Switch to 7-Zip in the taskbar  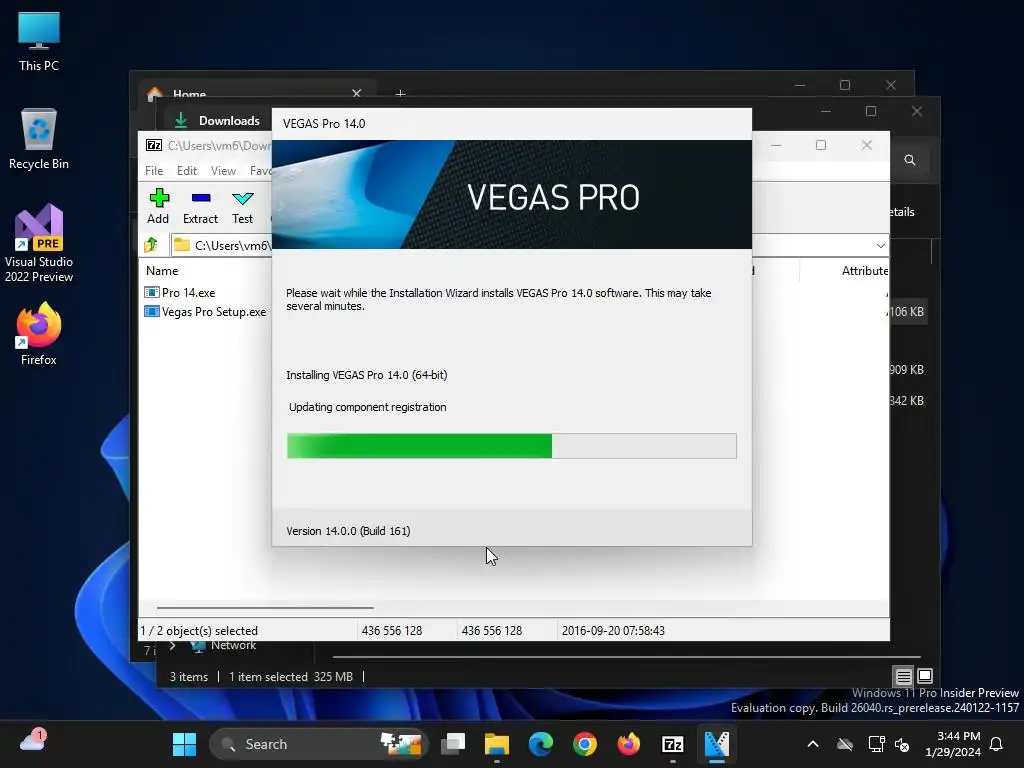click(x=673, y=744)
